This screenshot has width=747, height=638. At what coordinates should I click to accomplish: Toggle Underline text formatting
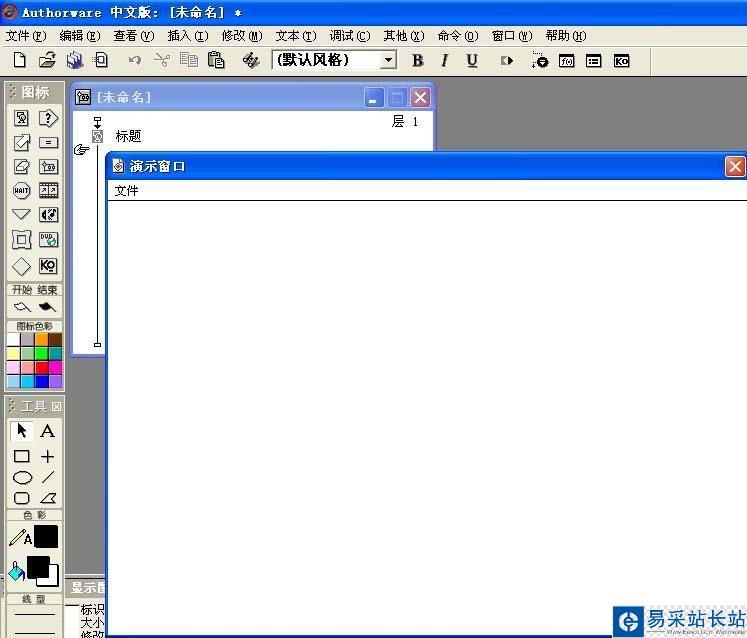(x=472, y=61)
